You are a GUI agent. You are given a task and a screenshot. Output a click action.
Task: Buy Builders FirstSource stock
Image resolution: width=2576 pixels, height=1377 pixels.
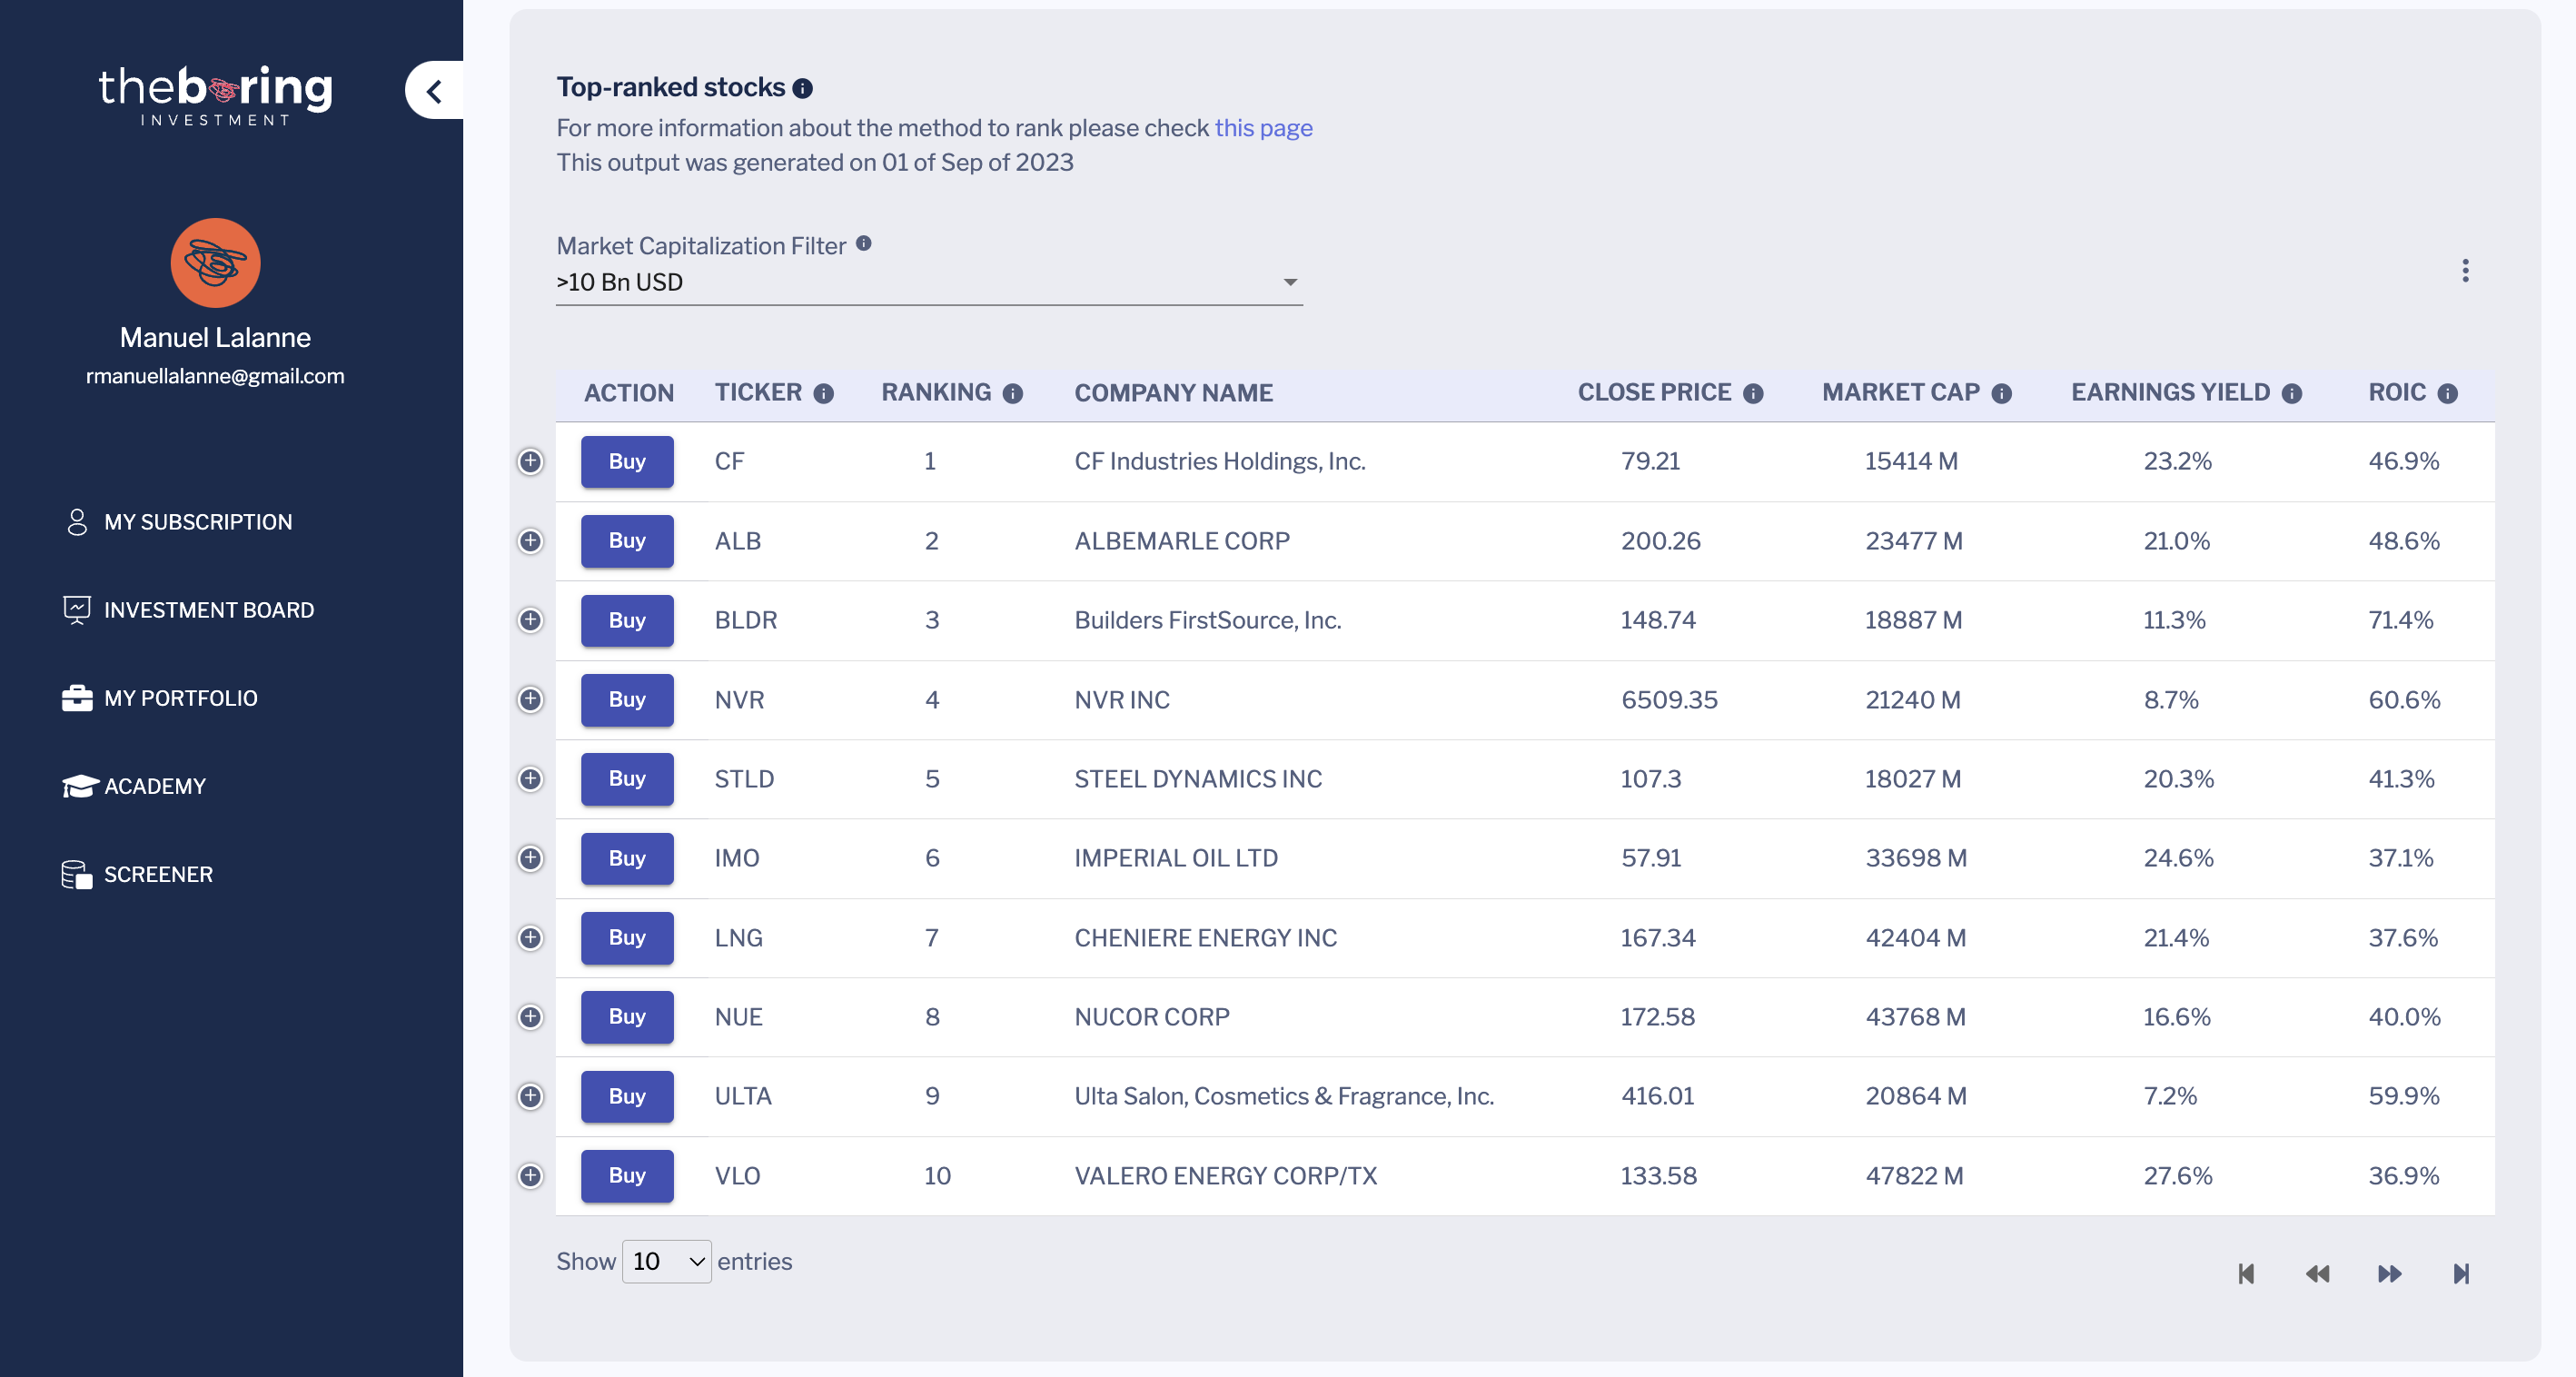click(627, 620)
